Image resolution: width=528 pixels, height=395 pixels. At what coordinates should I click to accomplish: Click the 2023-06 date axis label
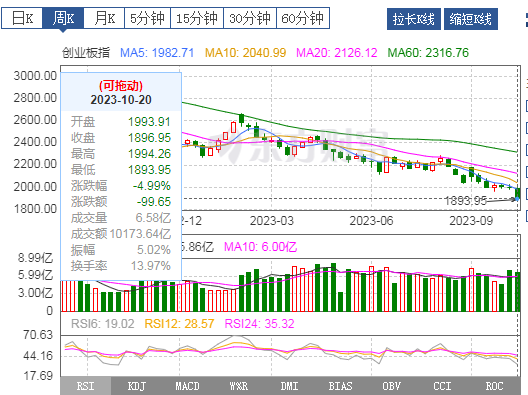click(x=371, y=221)
